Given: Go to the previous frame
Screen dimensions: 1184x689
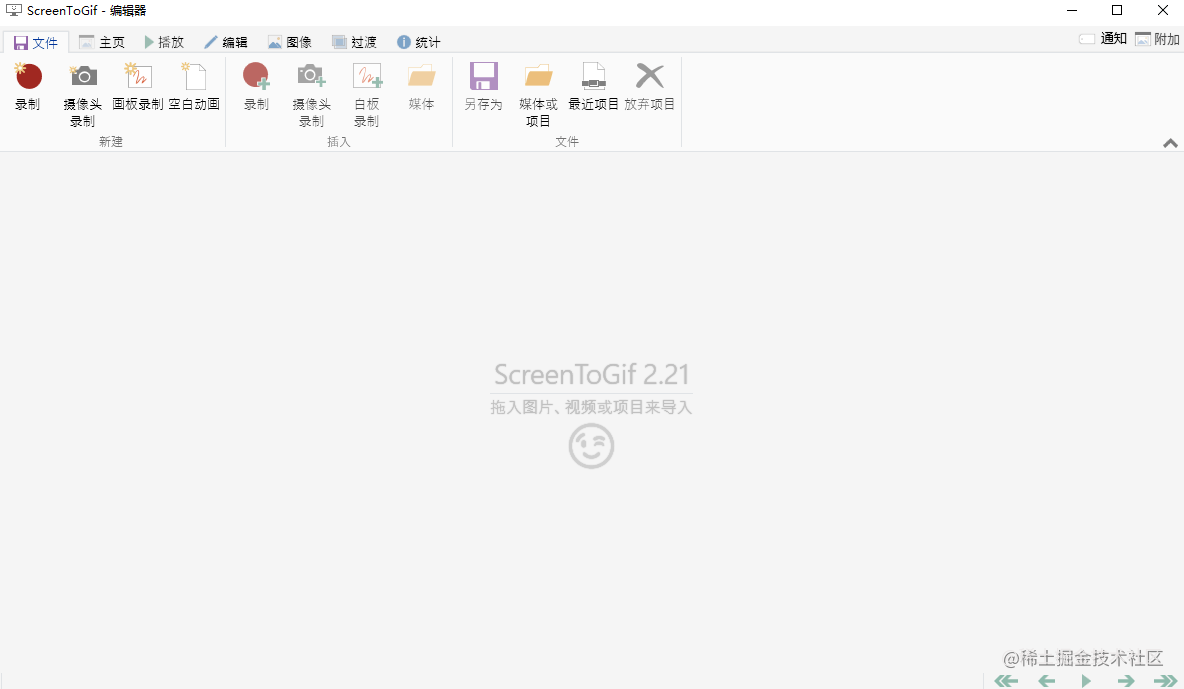Looking at the screenshot, I should [1047, 681].
